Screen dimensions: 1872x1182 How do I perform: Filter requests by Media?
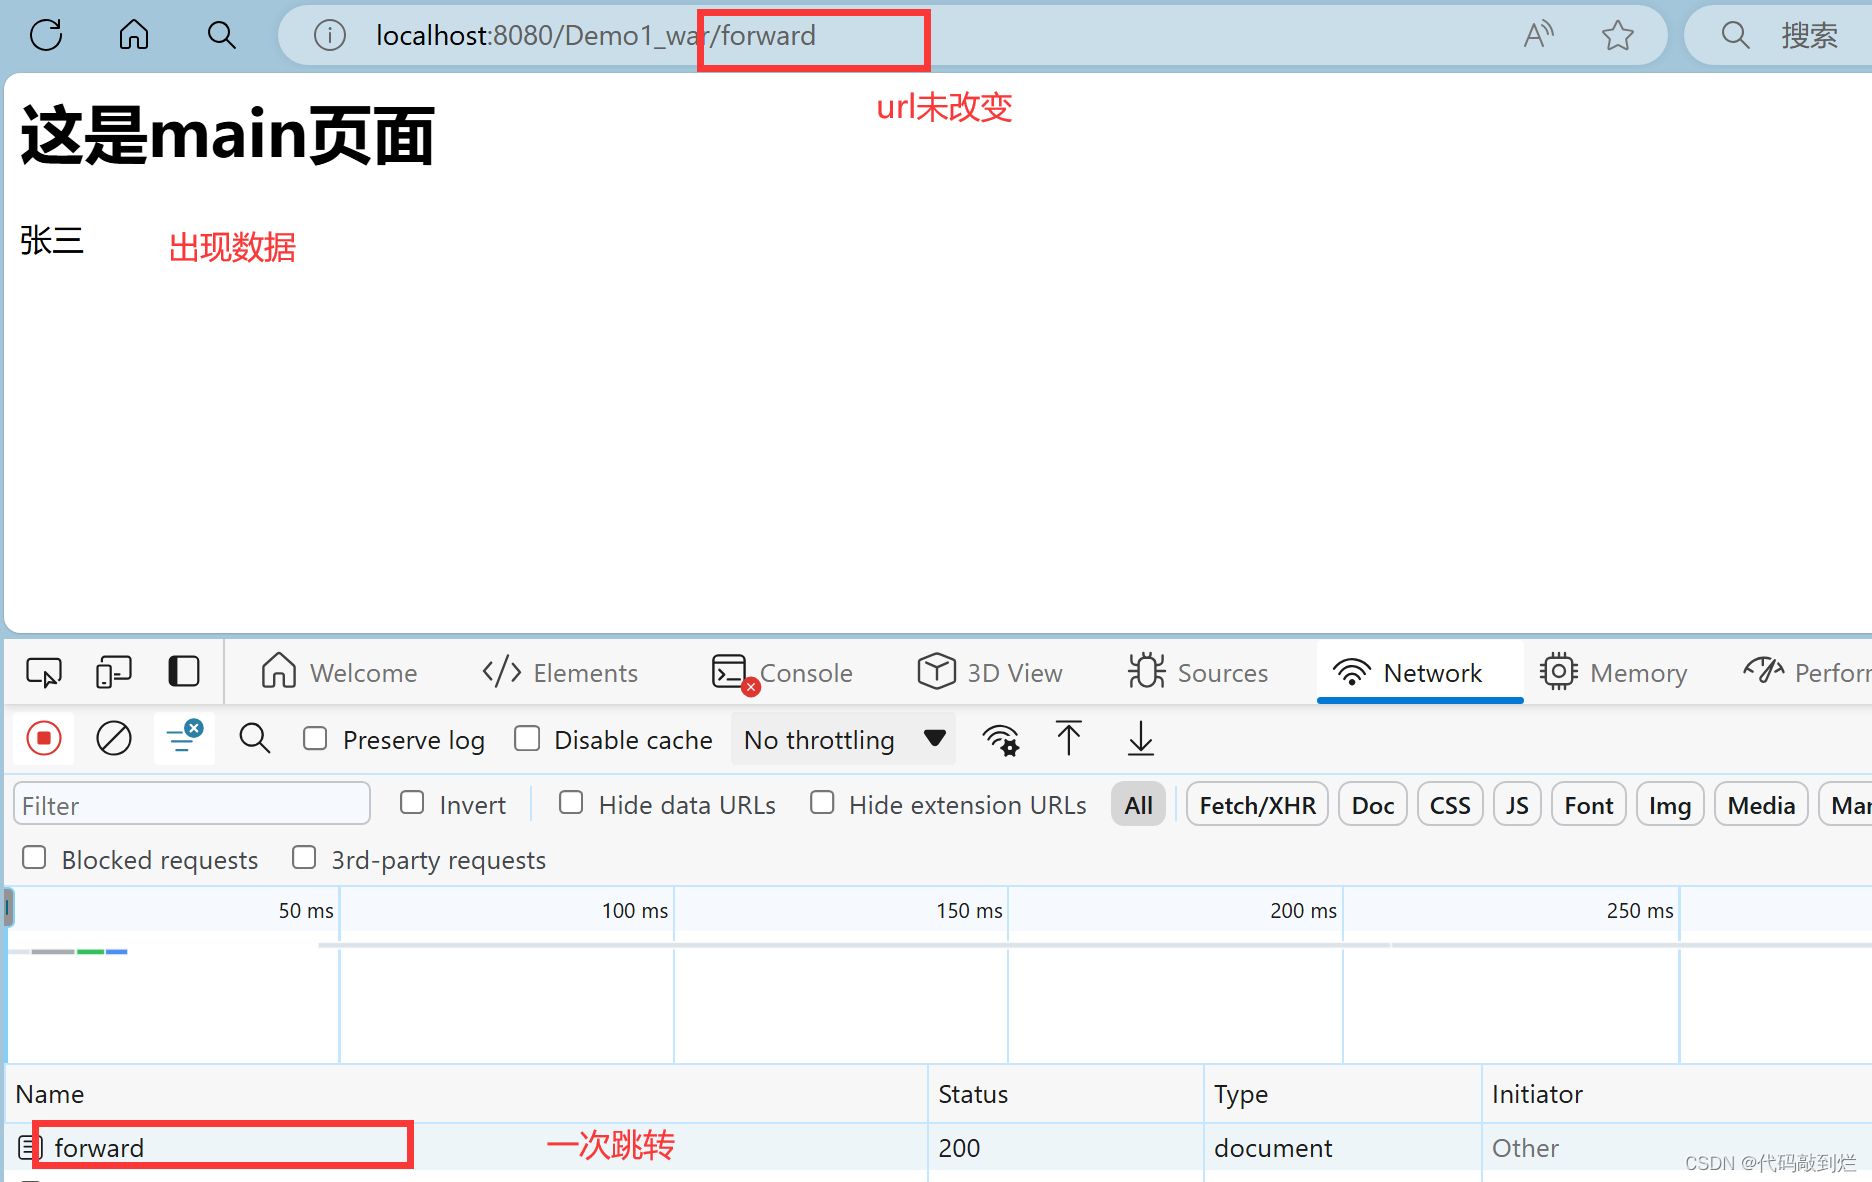click(1761, 804)
